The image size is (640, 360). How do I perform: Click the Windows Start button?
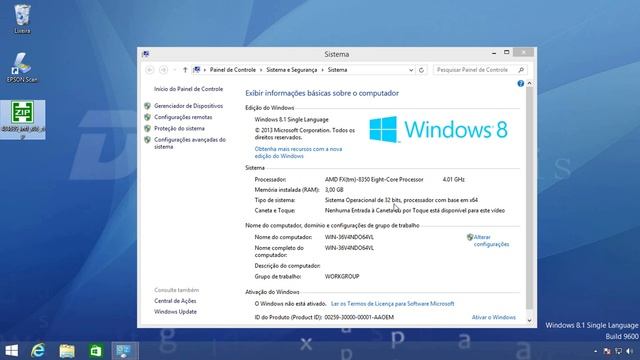point(11,351)
